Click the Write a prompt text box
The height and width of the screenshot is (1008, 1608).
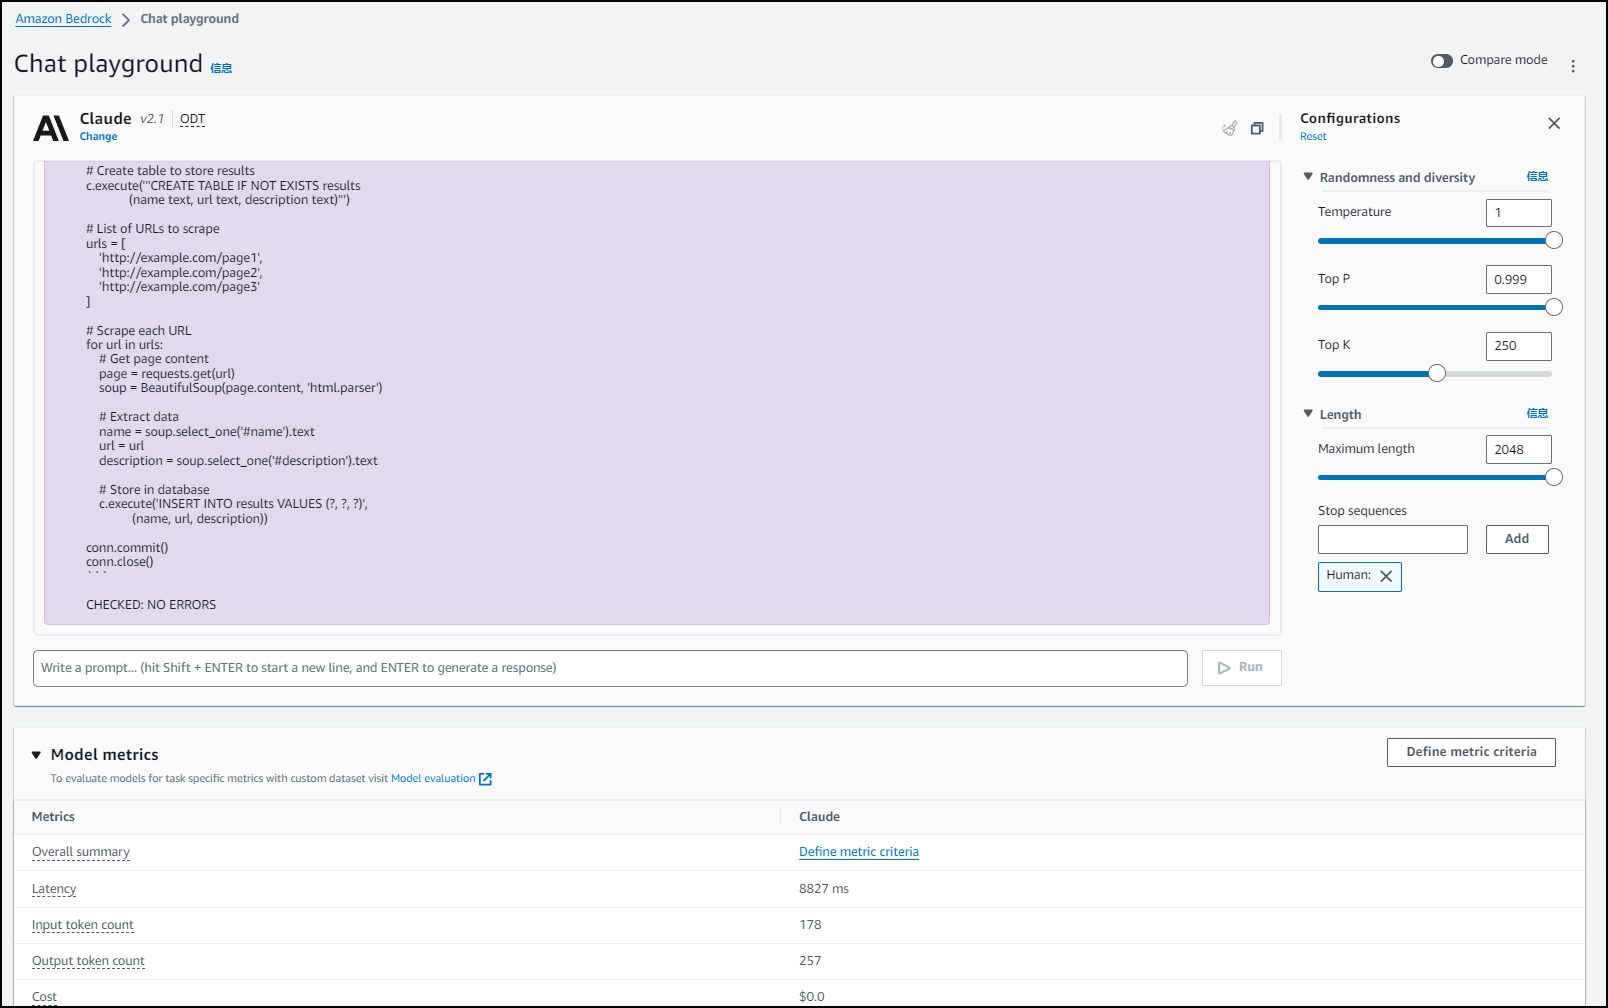[x=610, y=668]
